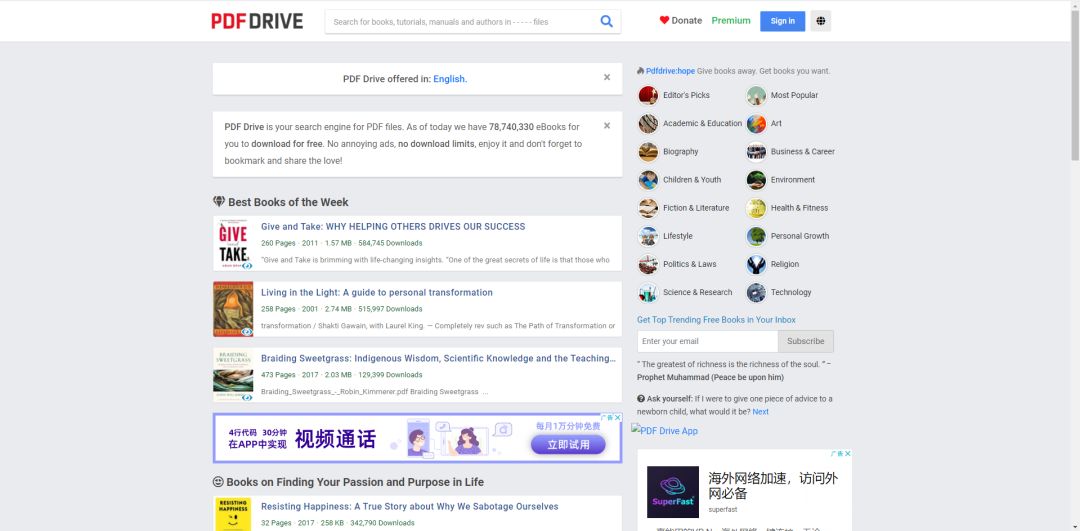Open Environment category icon
The height and width of the screenshot is (531, 1080).
pos(756,180)
